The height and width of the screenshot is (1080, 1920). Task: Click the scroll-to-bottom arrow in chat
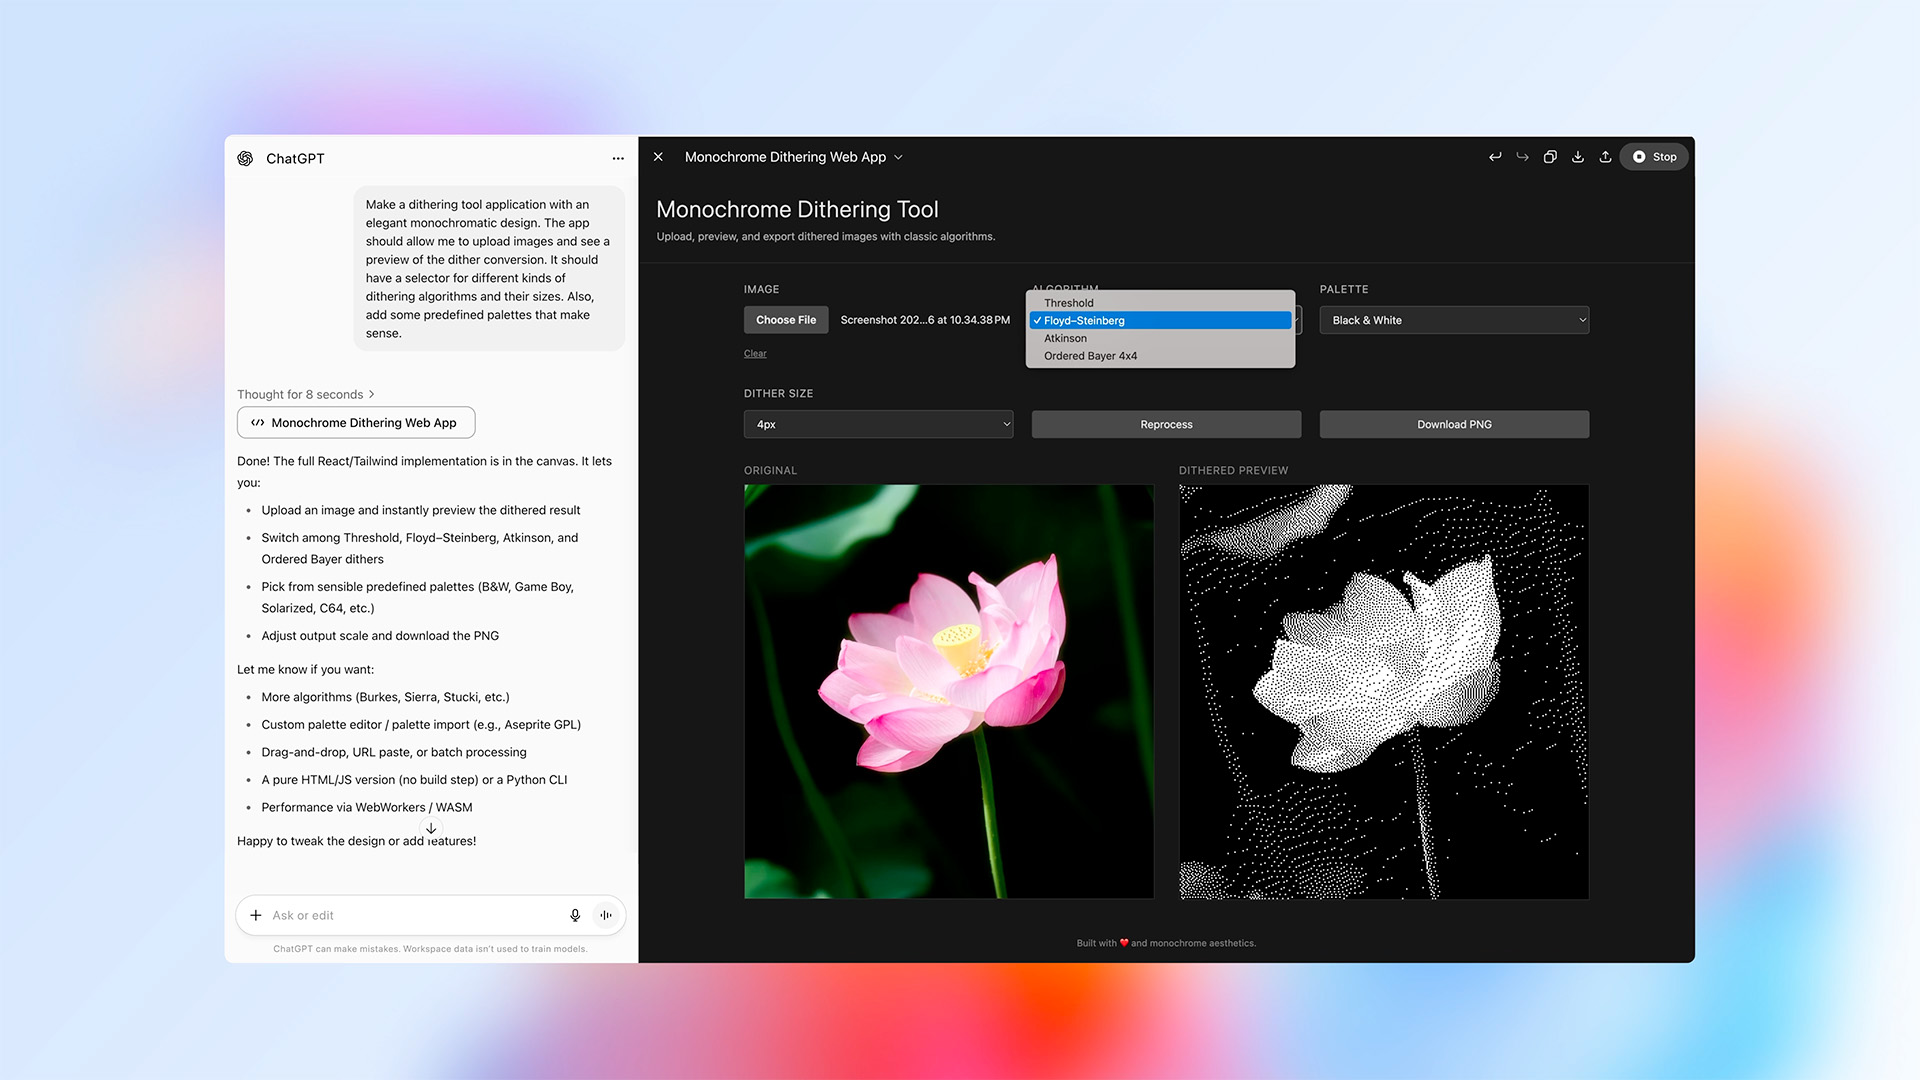(x=431, y=828)
